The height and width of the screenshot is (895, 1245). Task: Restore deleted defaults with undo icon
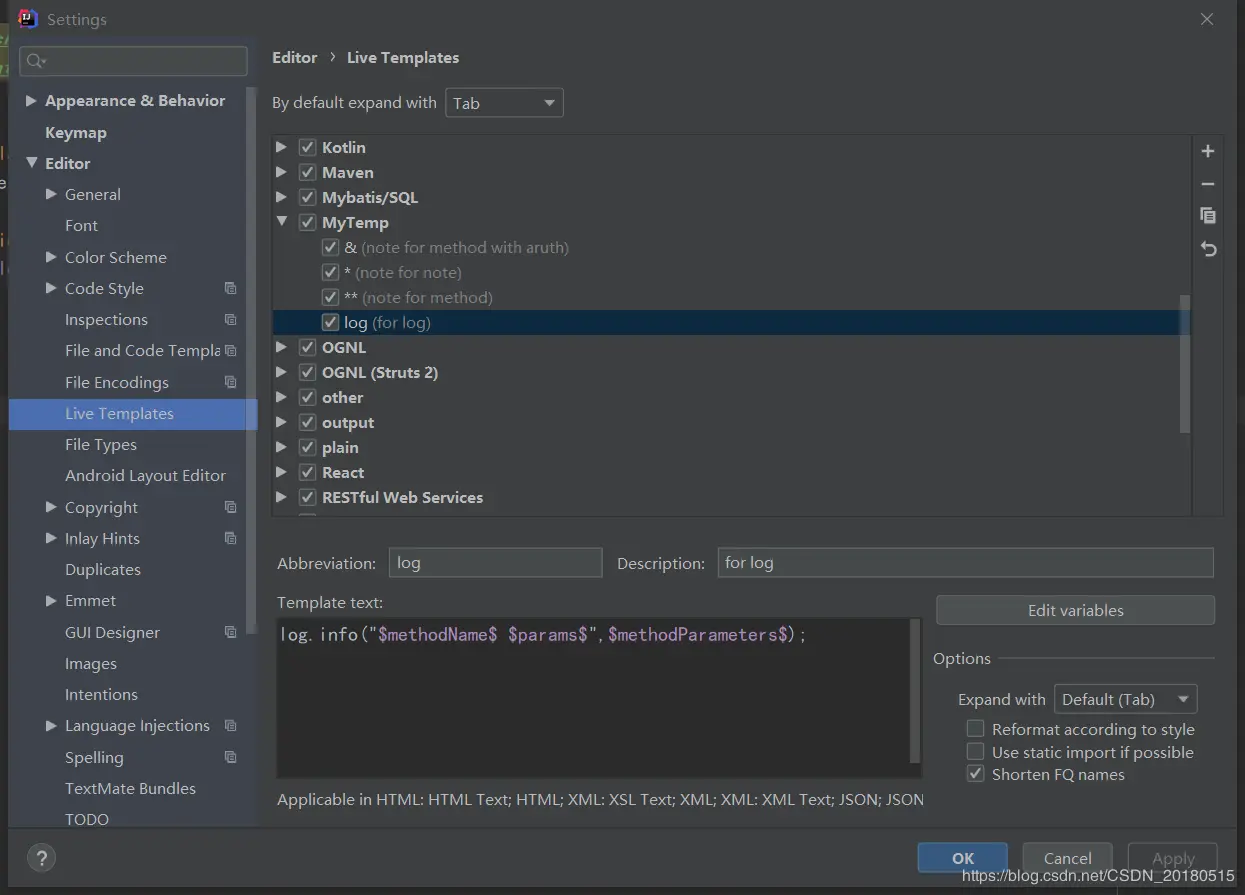click(1208, 249)
